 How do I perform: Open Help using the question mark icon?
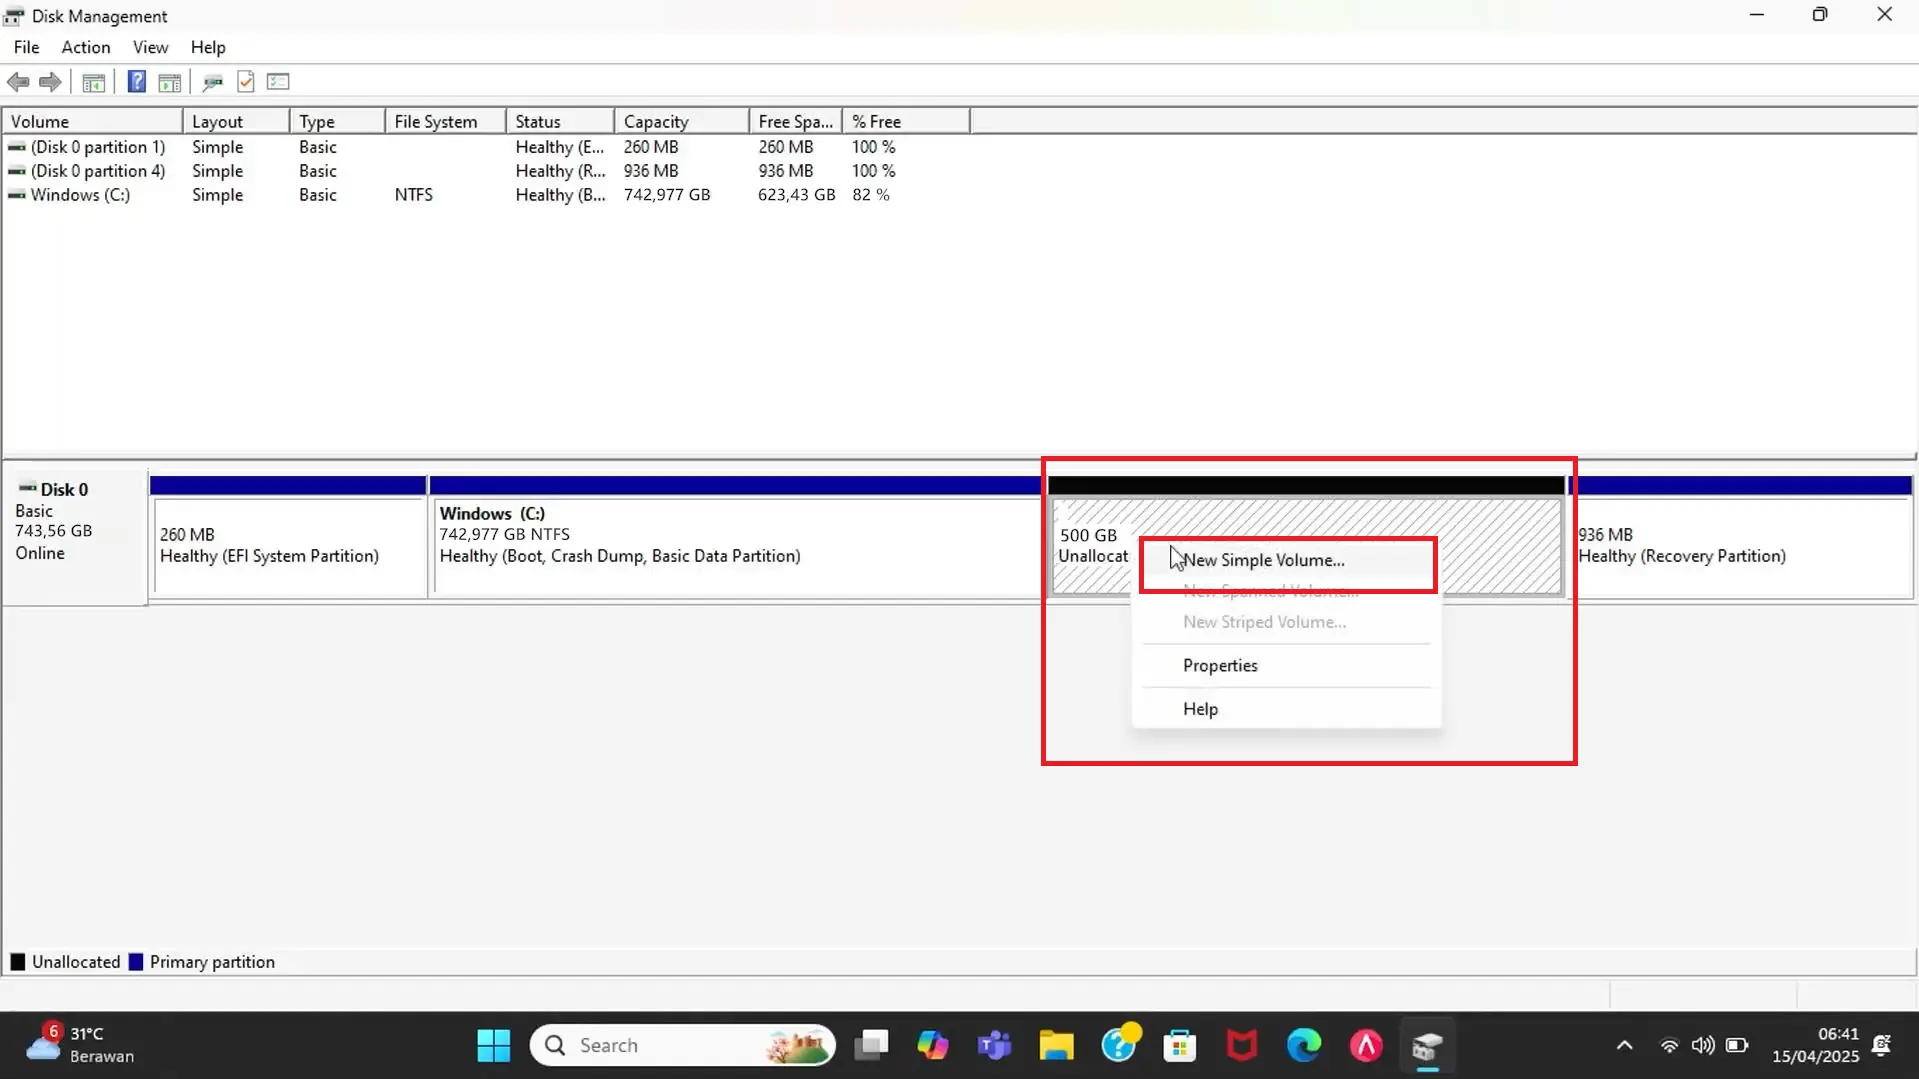click(137, 81)
